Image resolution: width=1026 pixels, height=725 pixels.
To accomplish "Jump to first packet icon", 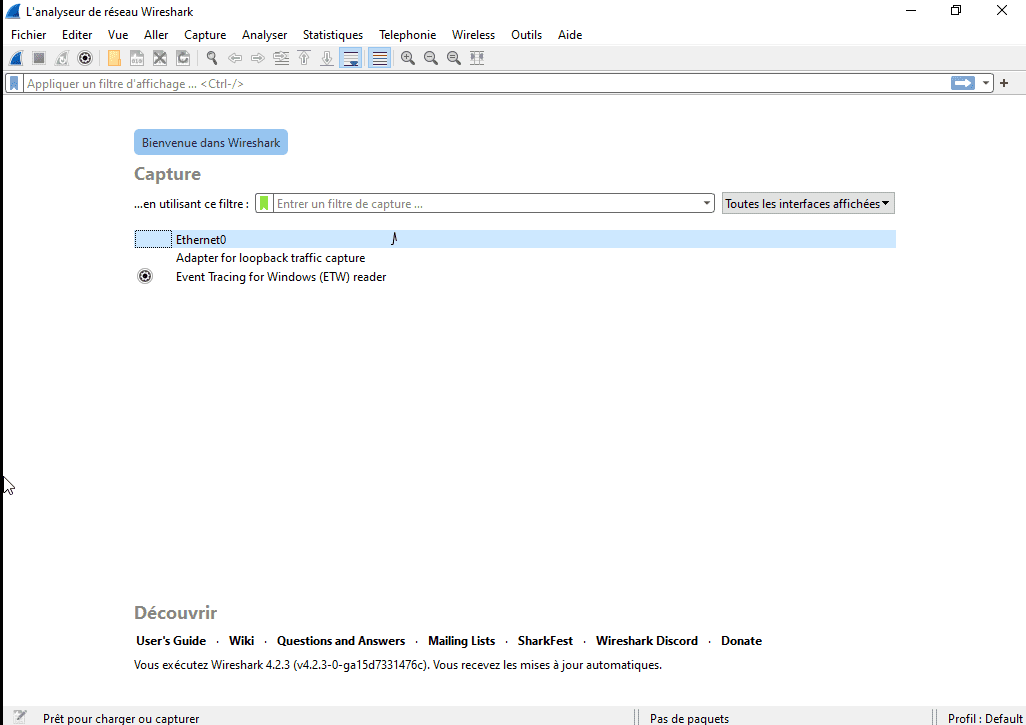I will 304,58.
